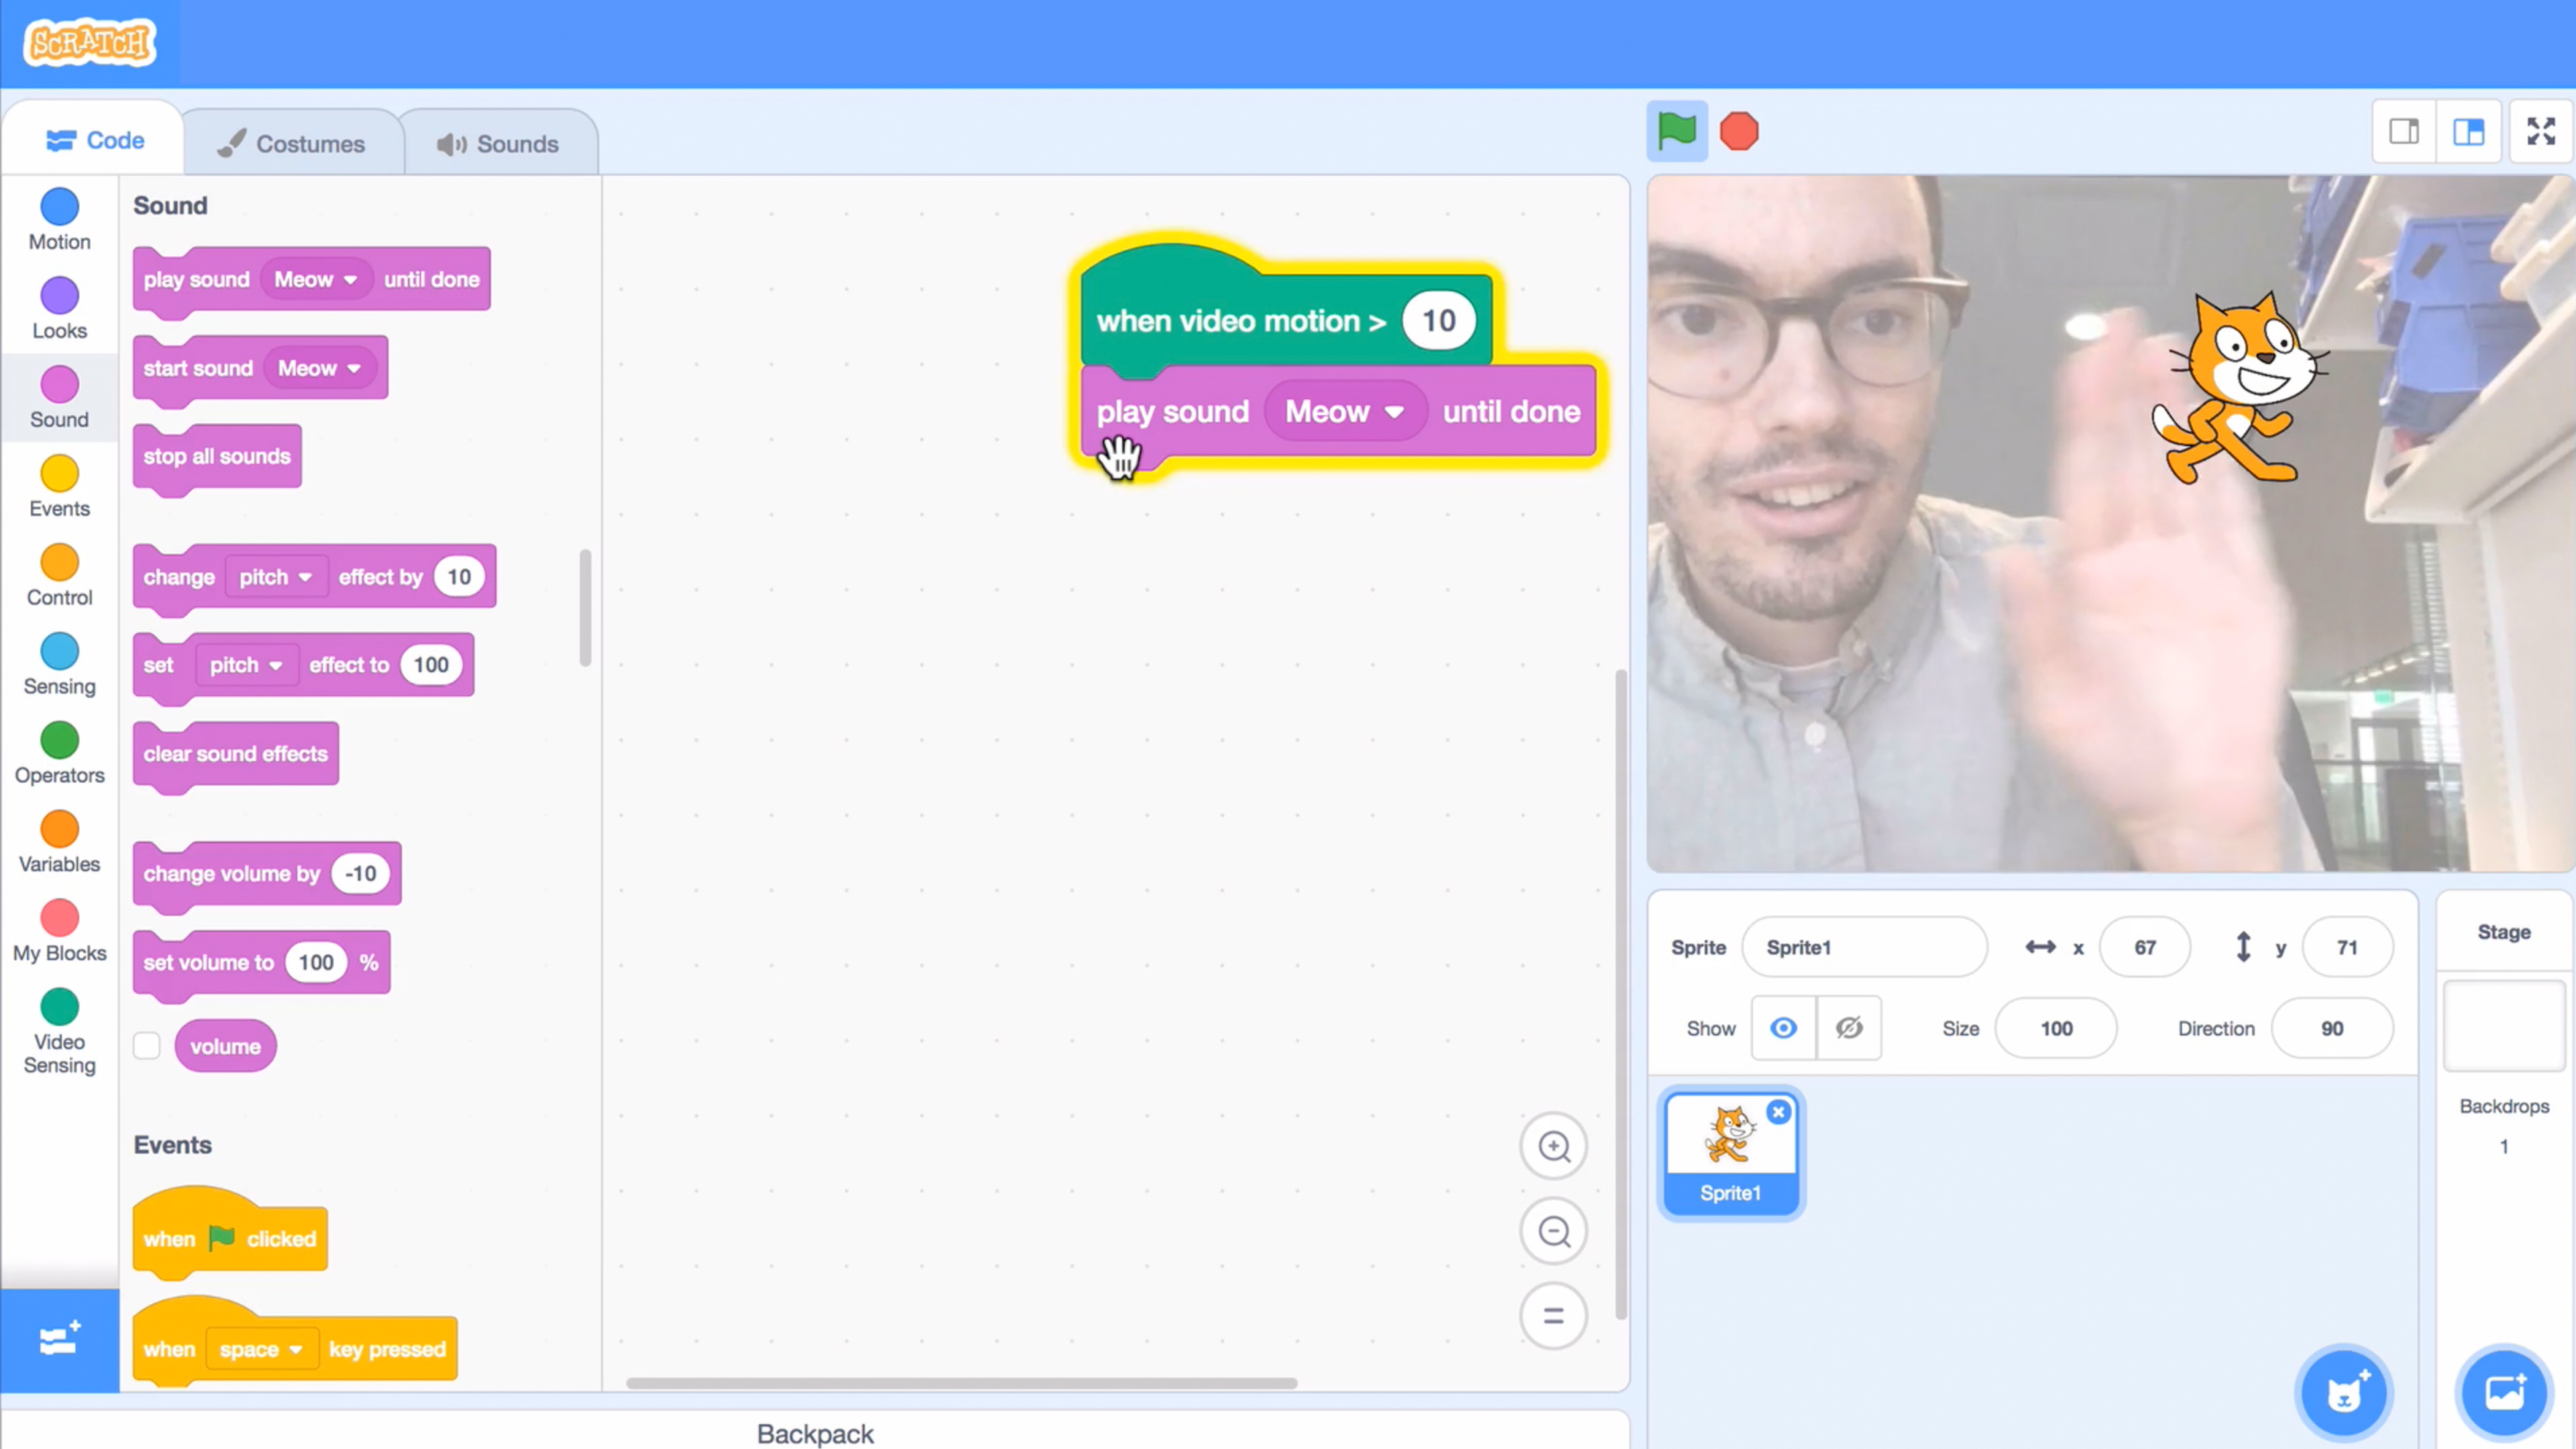2576x1449 pixels.
Task: Open the Sounds tab
Action: pos(498,144)
